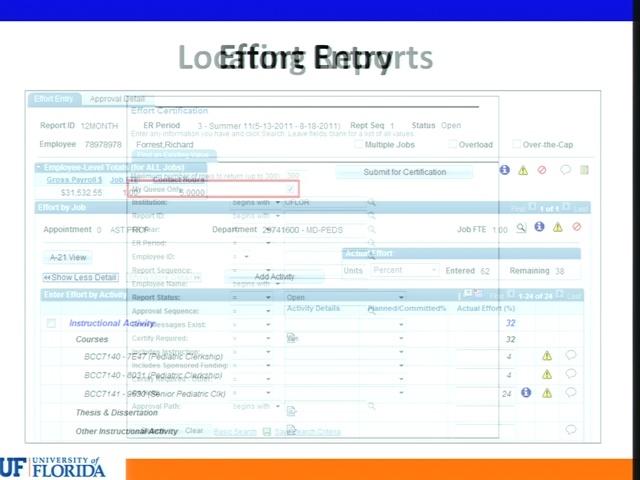The image size is (640, 480).
Task: Select the '$31,532.55' gross payroll value
Action: [81, 193]
